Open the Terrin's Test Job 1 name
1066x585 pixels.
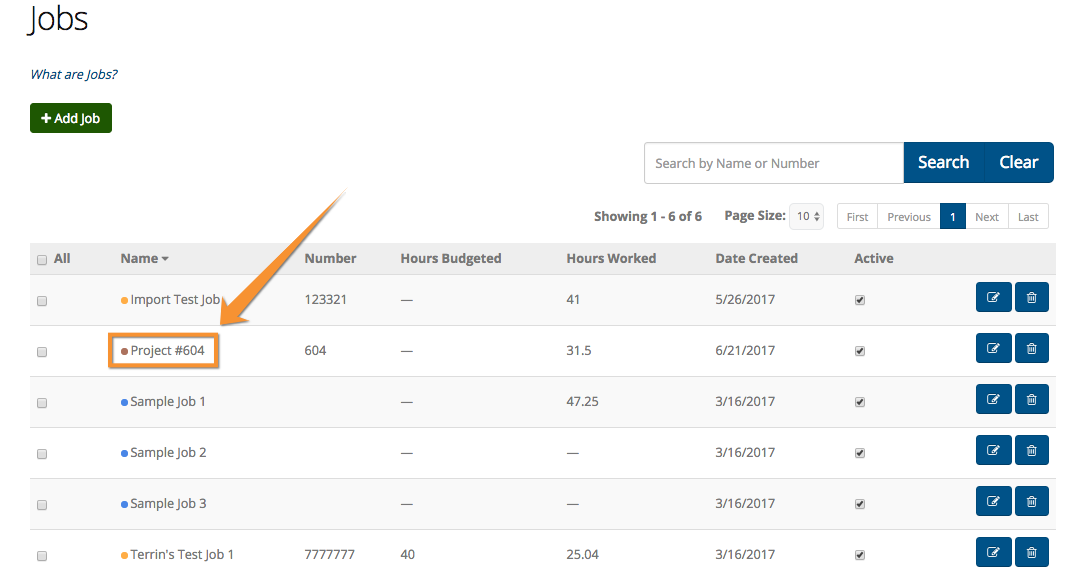[x=182, y=555]
